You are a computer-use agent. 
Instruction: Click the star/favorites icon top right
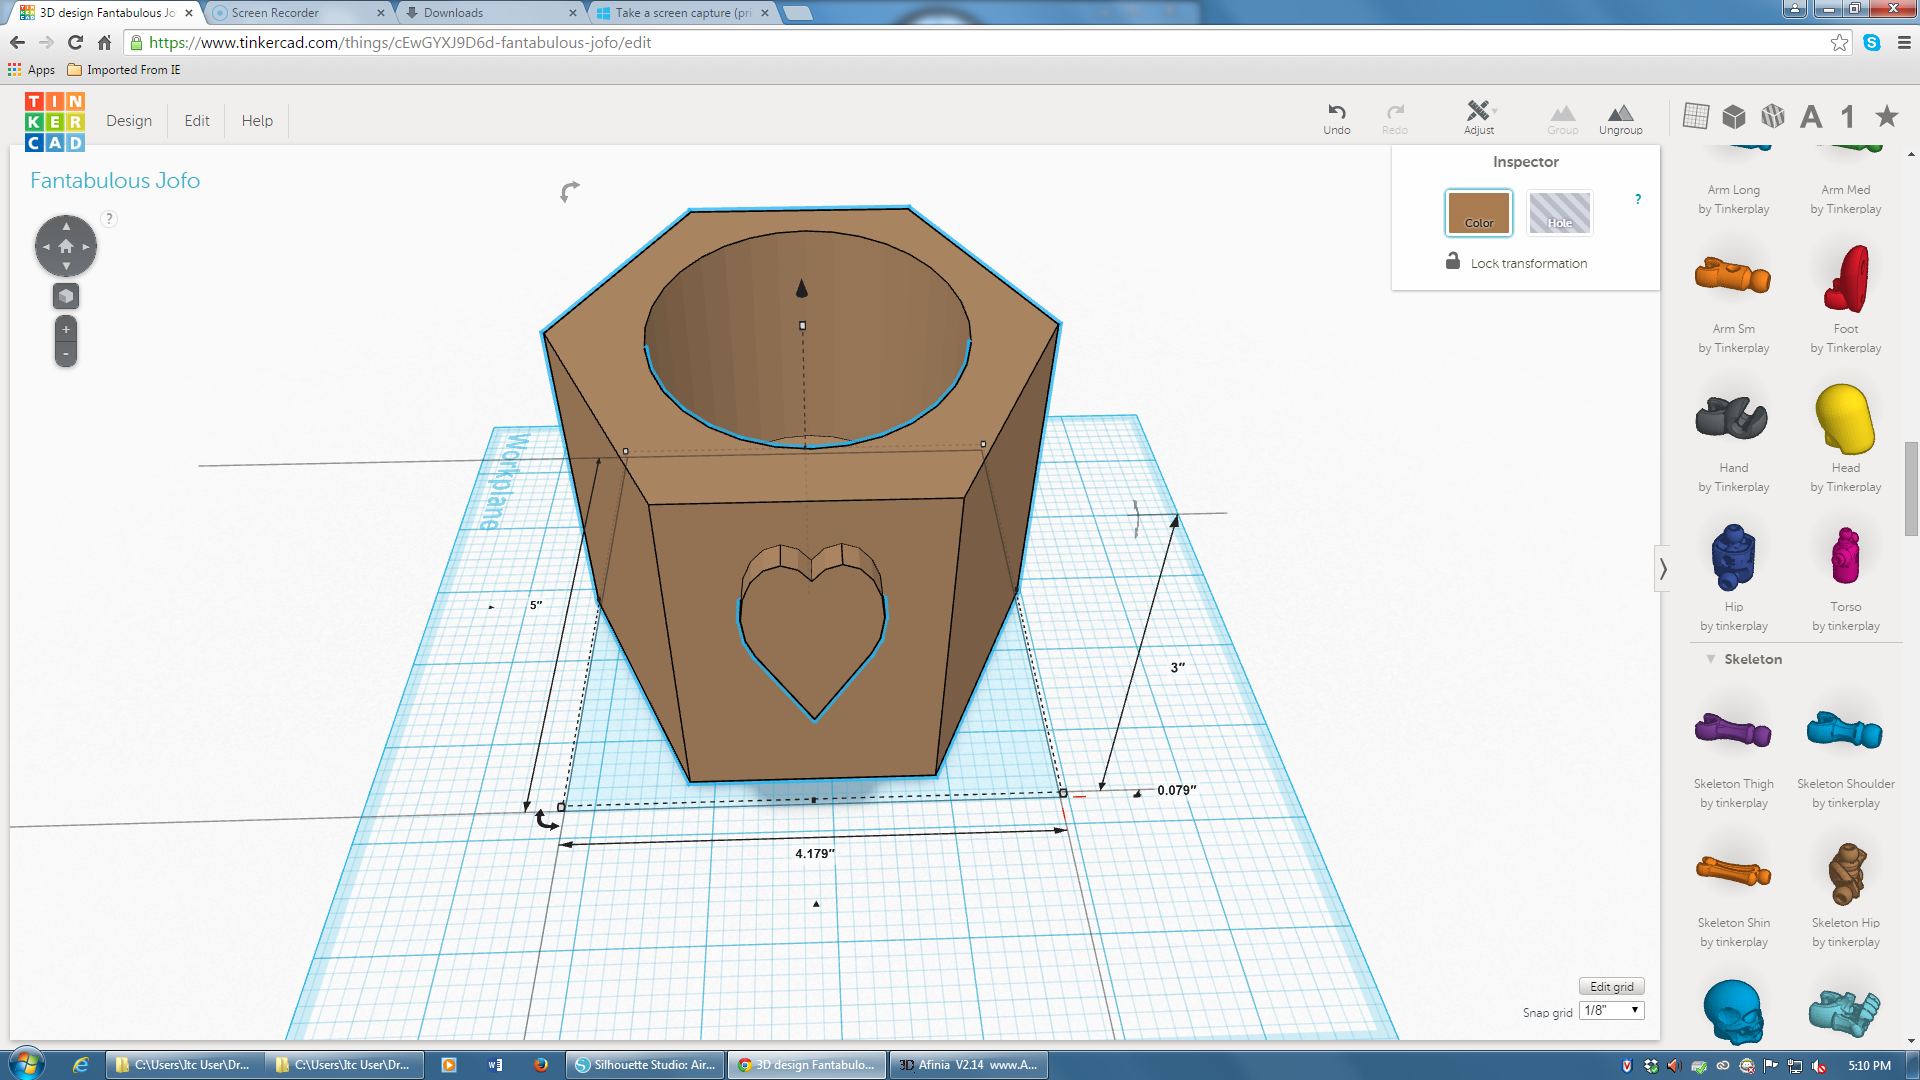[1888, 116]
